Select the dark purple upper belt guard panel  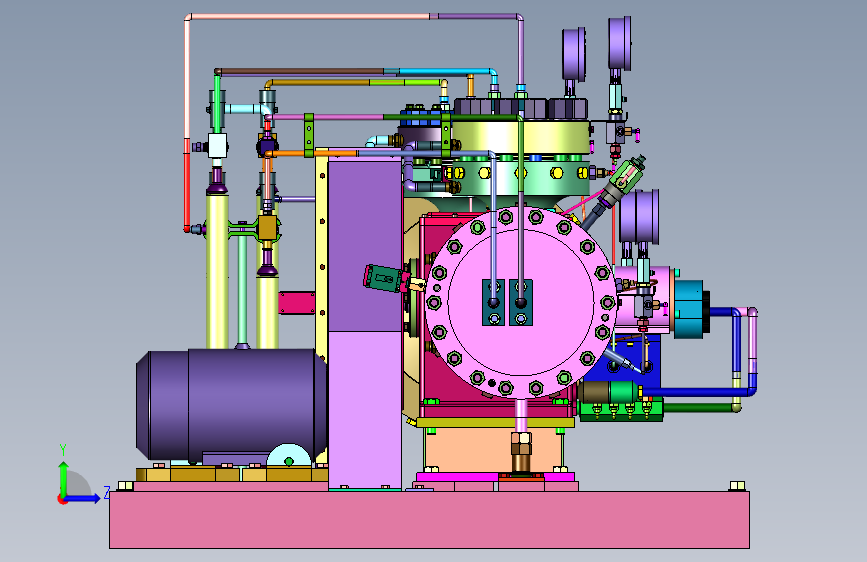pos(365,246)
